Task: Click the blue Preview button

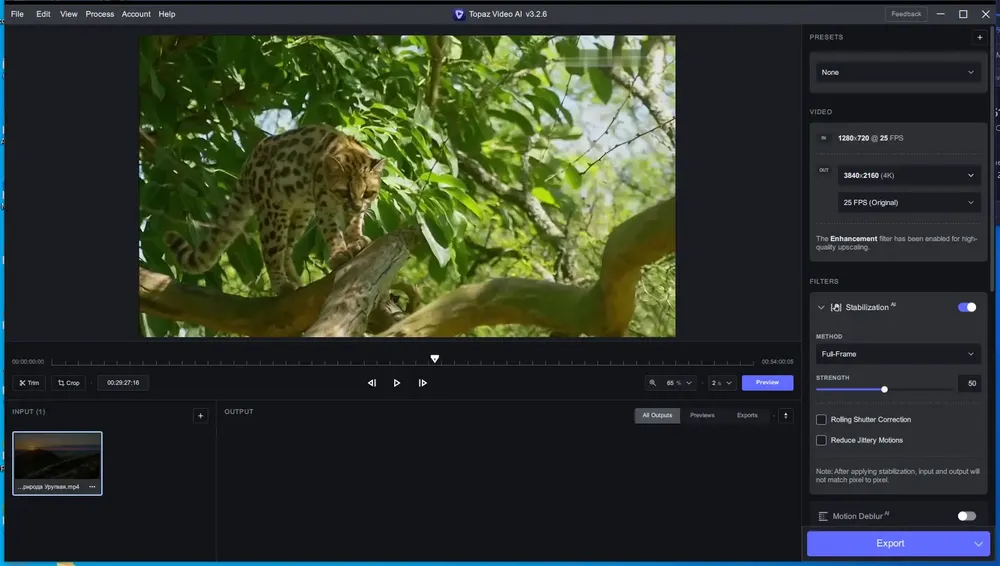Action: pos(767,383)
